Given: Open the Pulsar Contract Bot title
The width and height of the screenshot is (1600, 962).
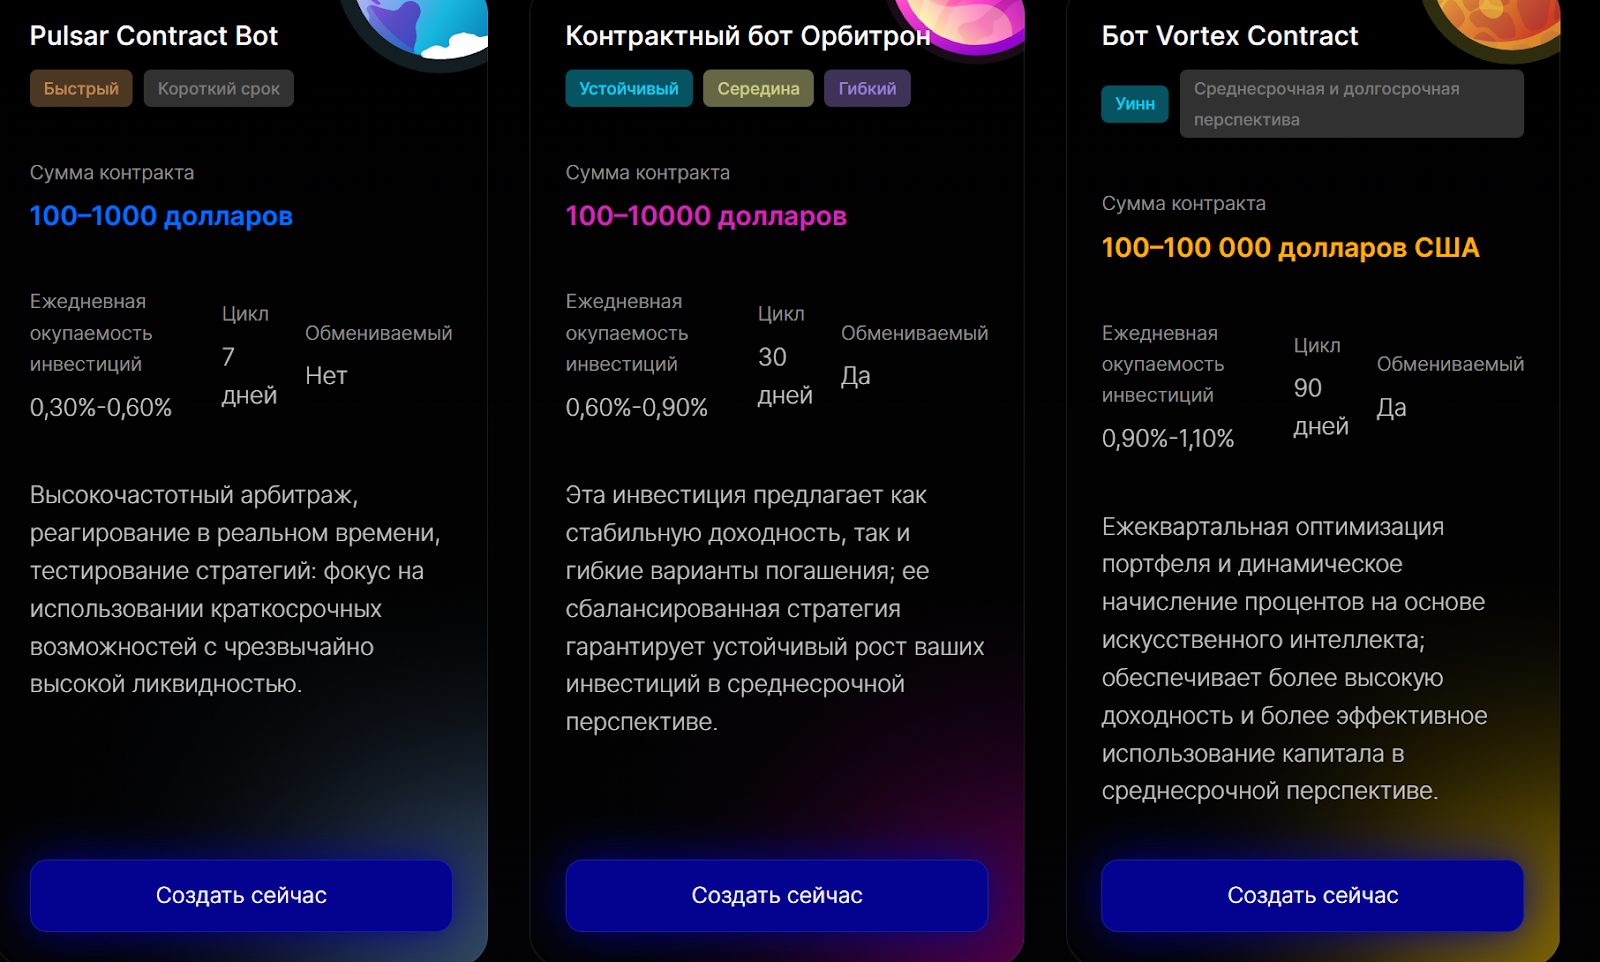Looking at the screenshot, I should (154, 36).
